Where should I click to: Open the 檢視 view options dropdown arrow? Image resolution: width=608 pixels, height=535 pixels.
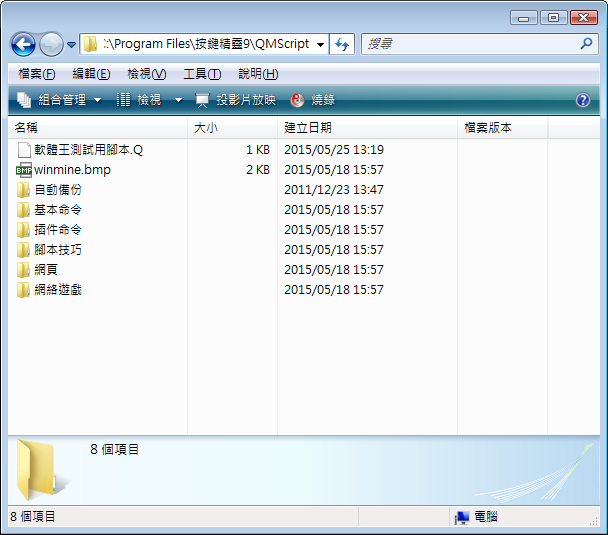(x=178, y=100)
